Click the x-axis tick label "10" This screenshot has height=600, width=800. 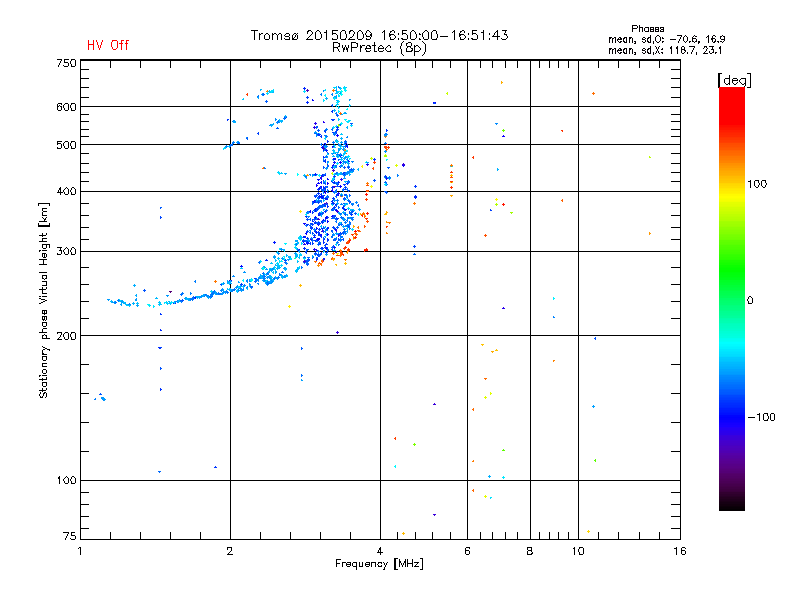click(578, 551)
